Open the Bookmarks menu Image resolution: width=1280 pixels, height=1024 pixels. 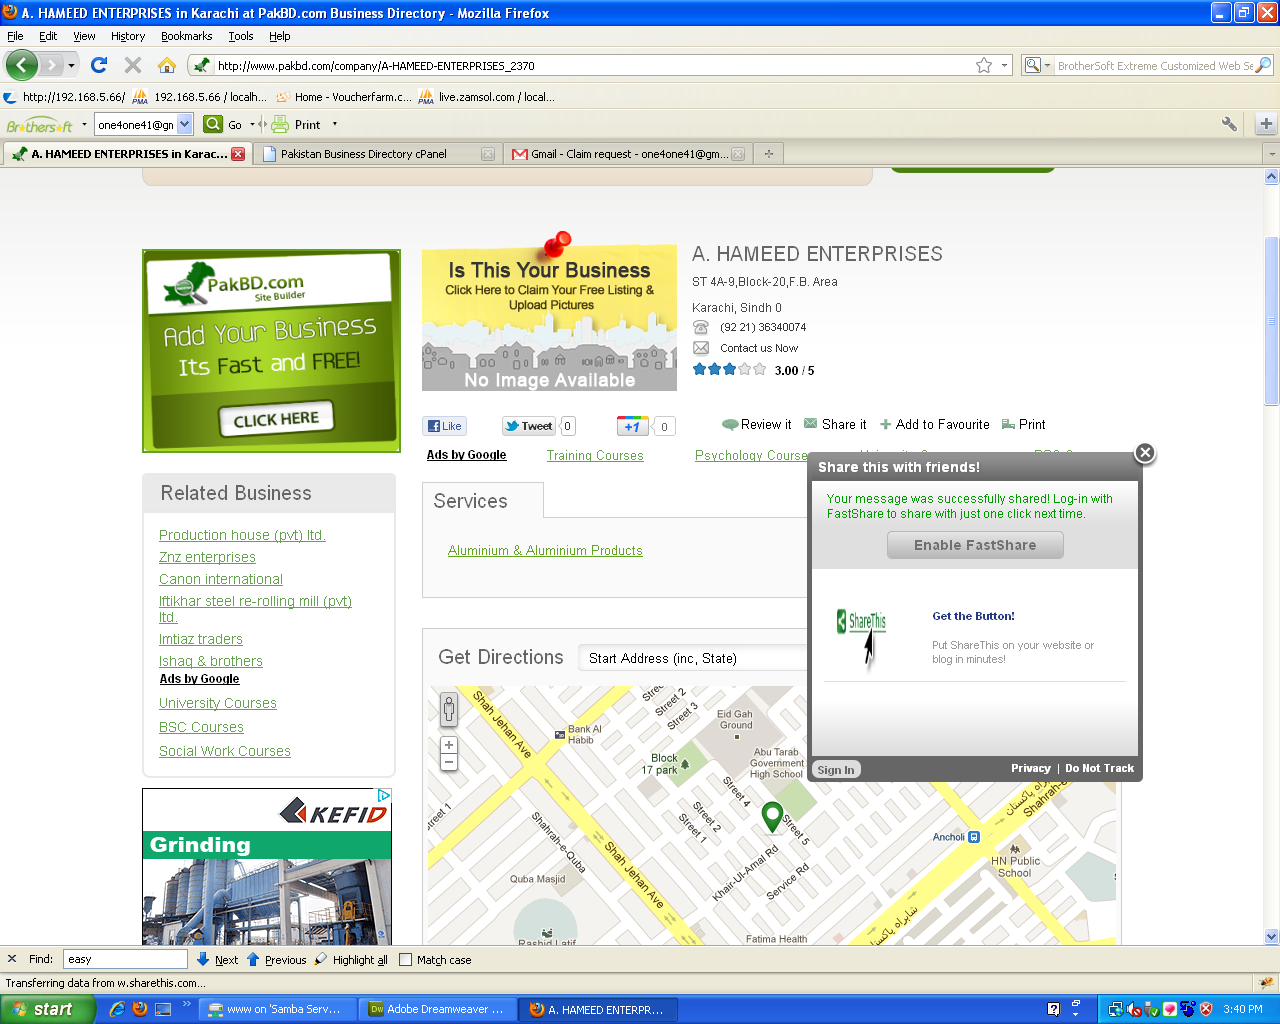click(186, 36)
